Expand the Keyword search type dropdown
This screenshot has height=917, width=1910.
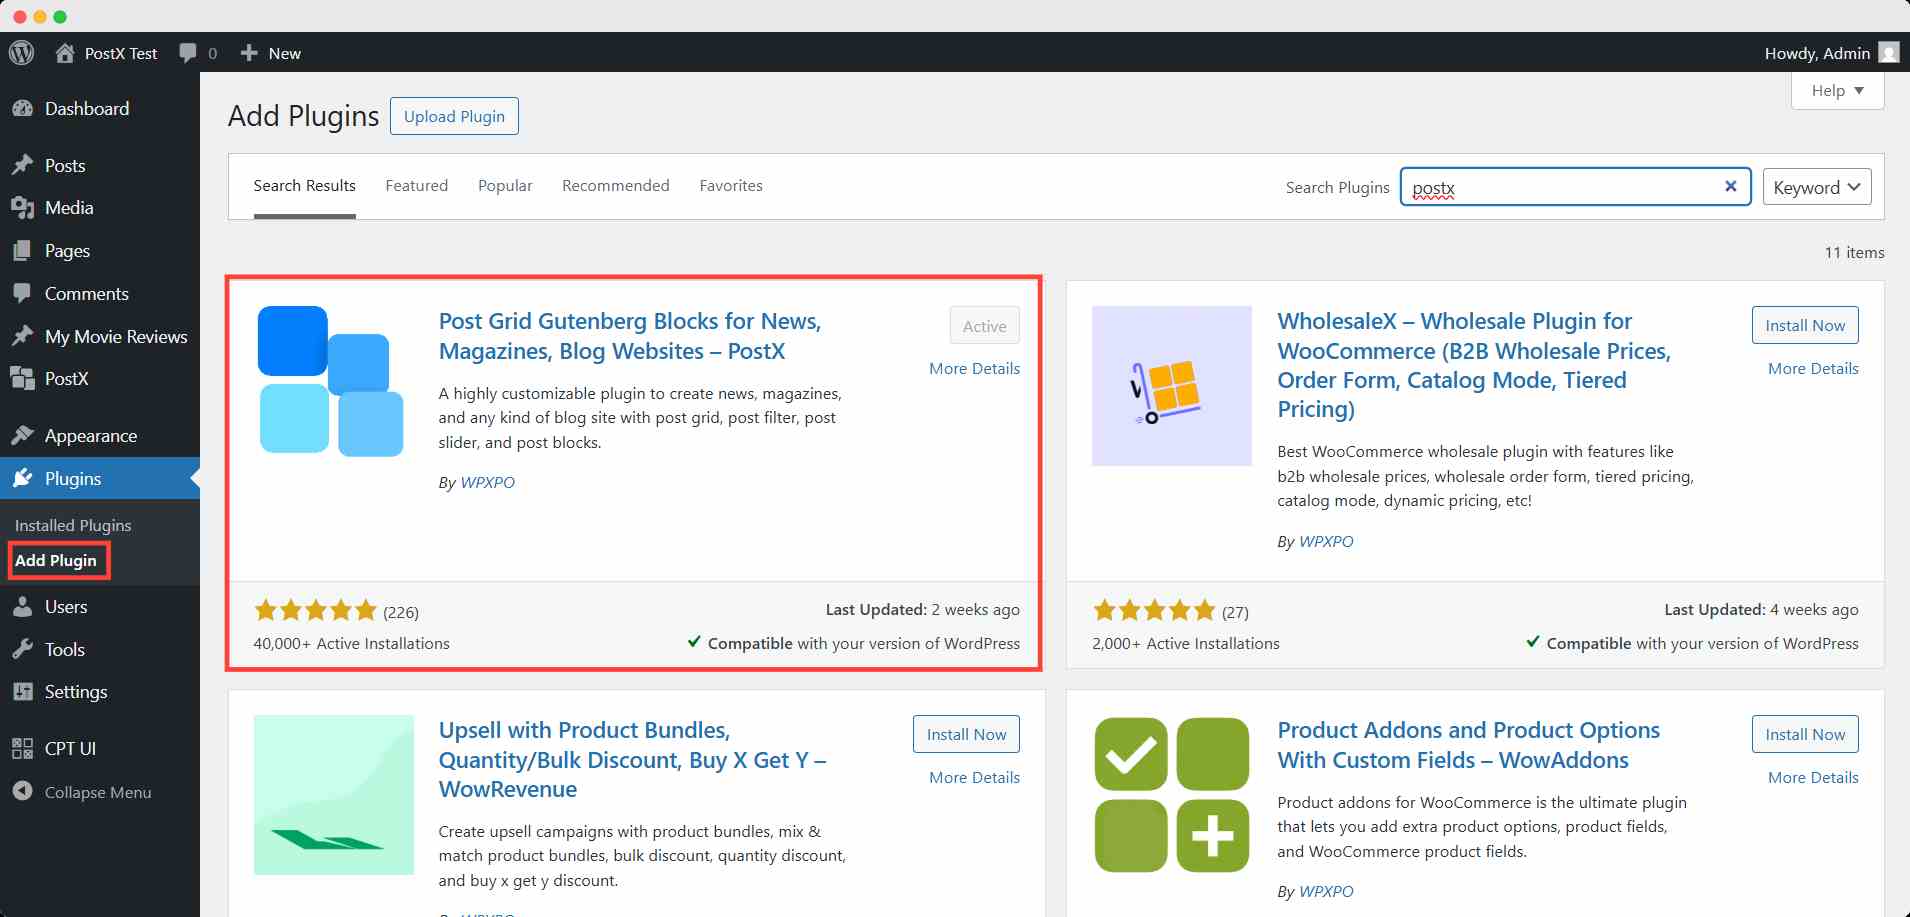click(1816, 187)
